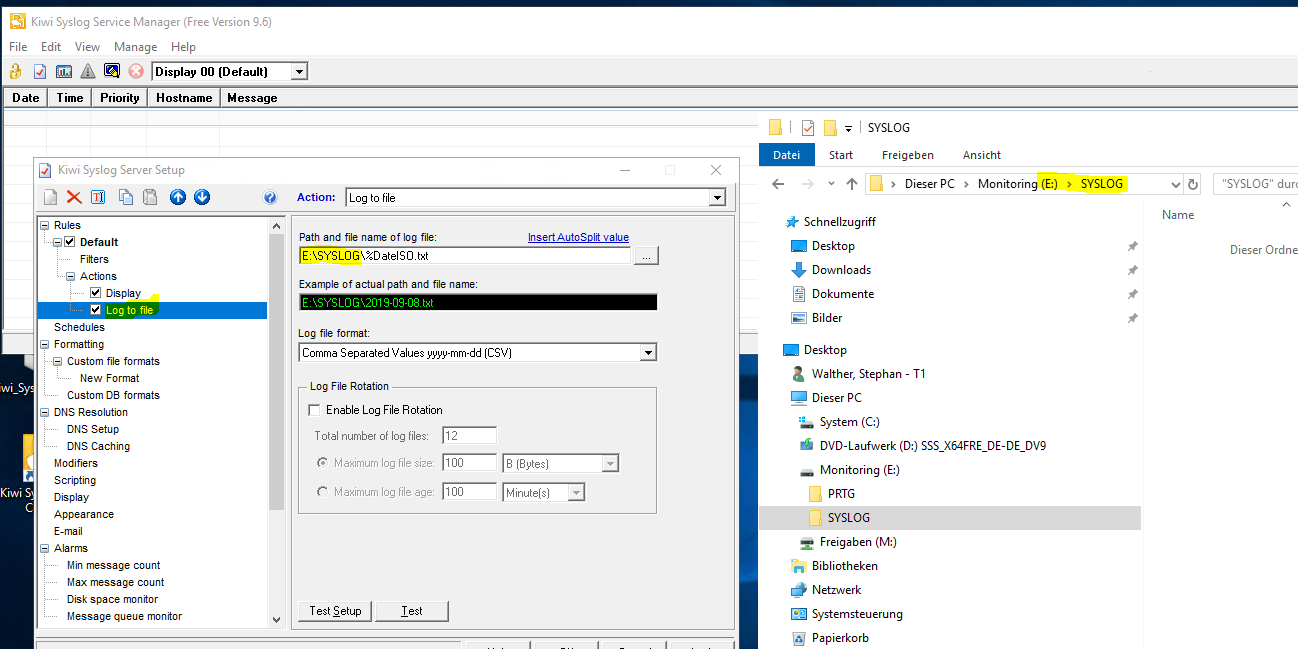Click the checkmark properties icon in Explorer title bar
The image size is (1298, 649).
pyautogui.click(x=808, y=128)
